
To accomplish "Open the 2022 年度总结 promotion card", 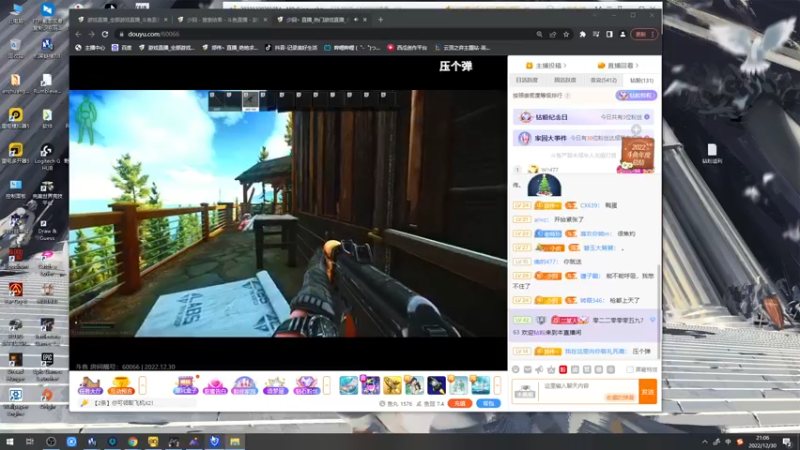I will pos(637,155).
